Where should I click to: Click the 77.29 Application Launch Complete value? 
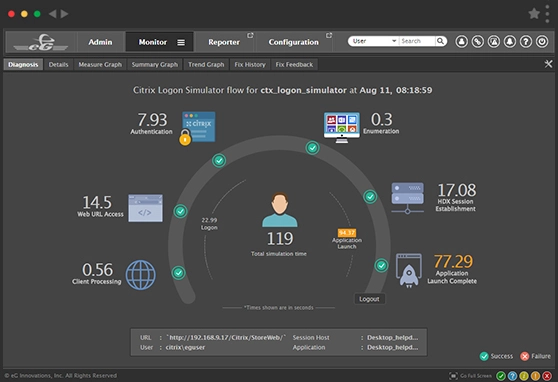click(453, 261)
